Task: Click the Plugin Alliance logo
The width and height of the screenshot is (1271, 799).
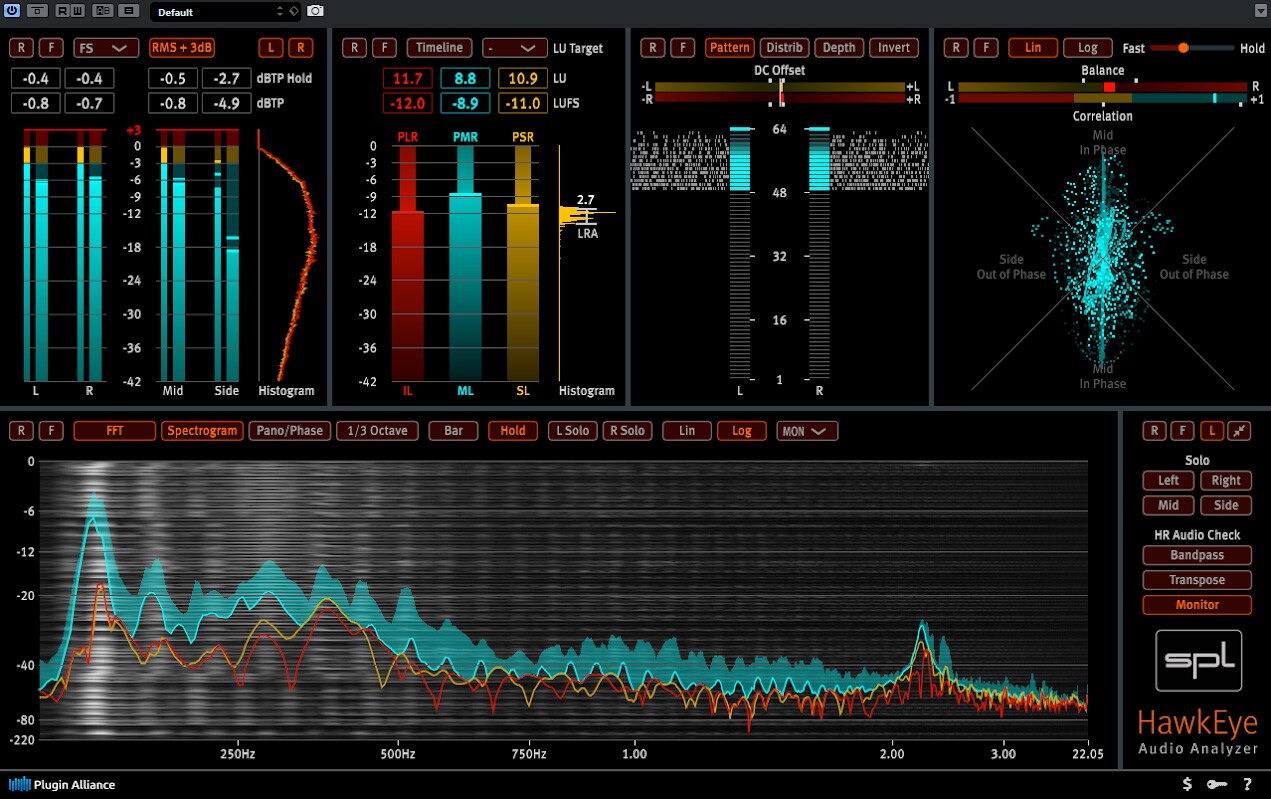Action: [x=63, y=785]
